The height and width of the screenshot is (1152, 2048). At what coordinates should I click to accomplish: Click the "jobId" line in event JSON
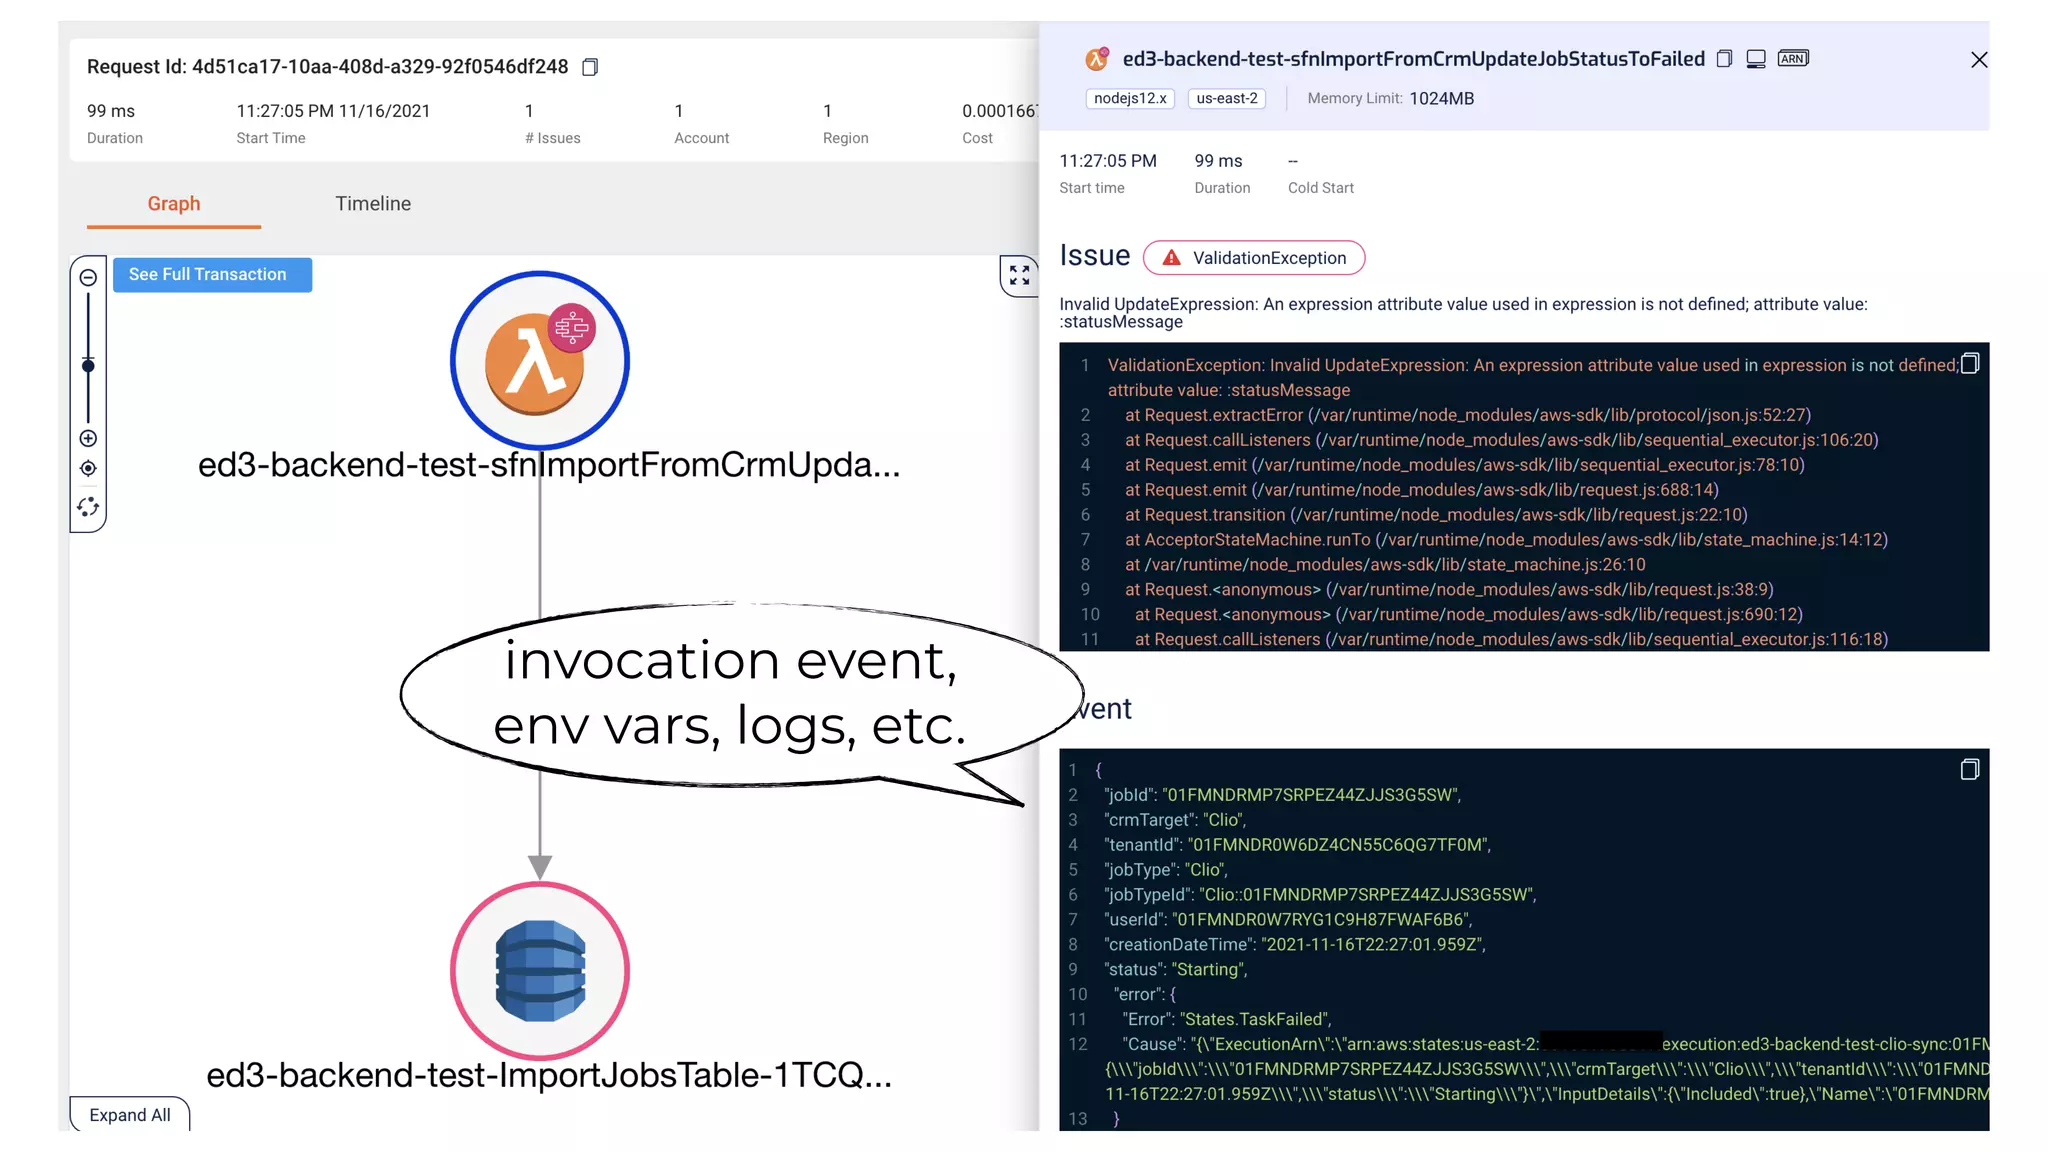(x=1282, y=795)
